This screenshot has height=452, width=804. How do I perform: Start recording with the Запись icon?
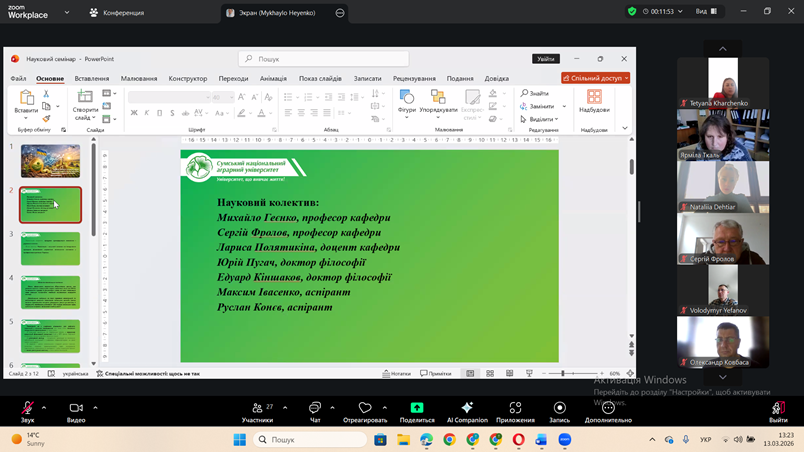(559, 408)
